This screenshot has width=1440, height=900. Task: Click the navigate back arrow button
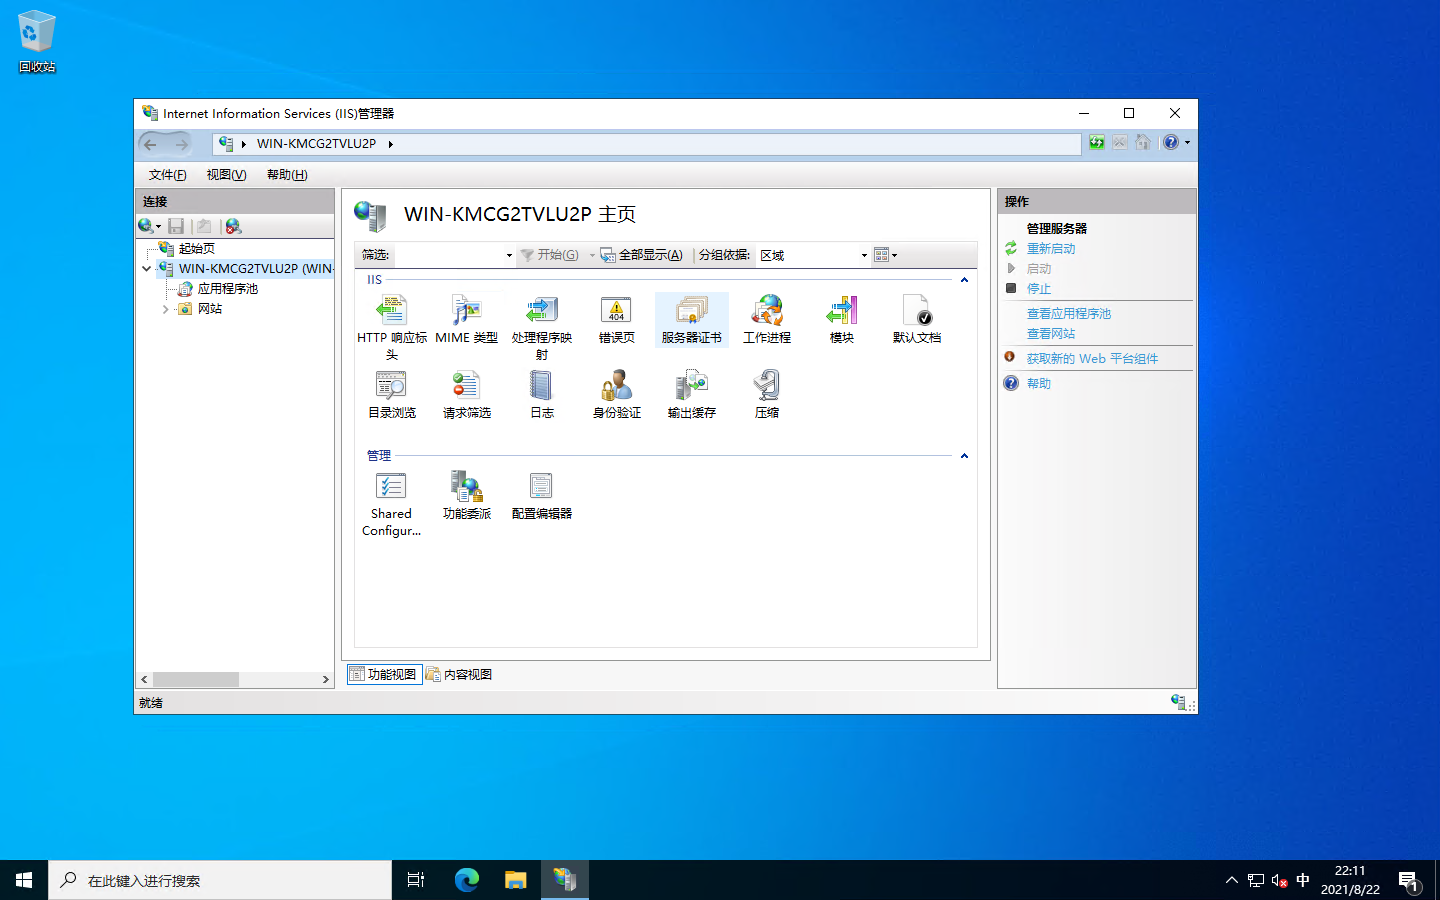151,144
